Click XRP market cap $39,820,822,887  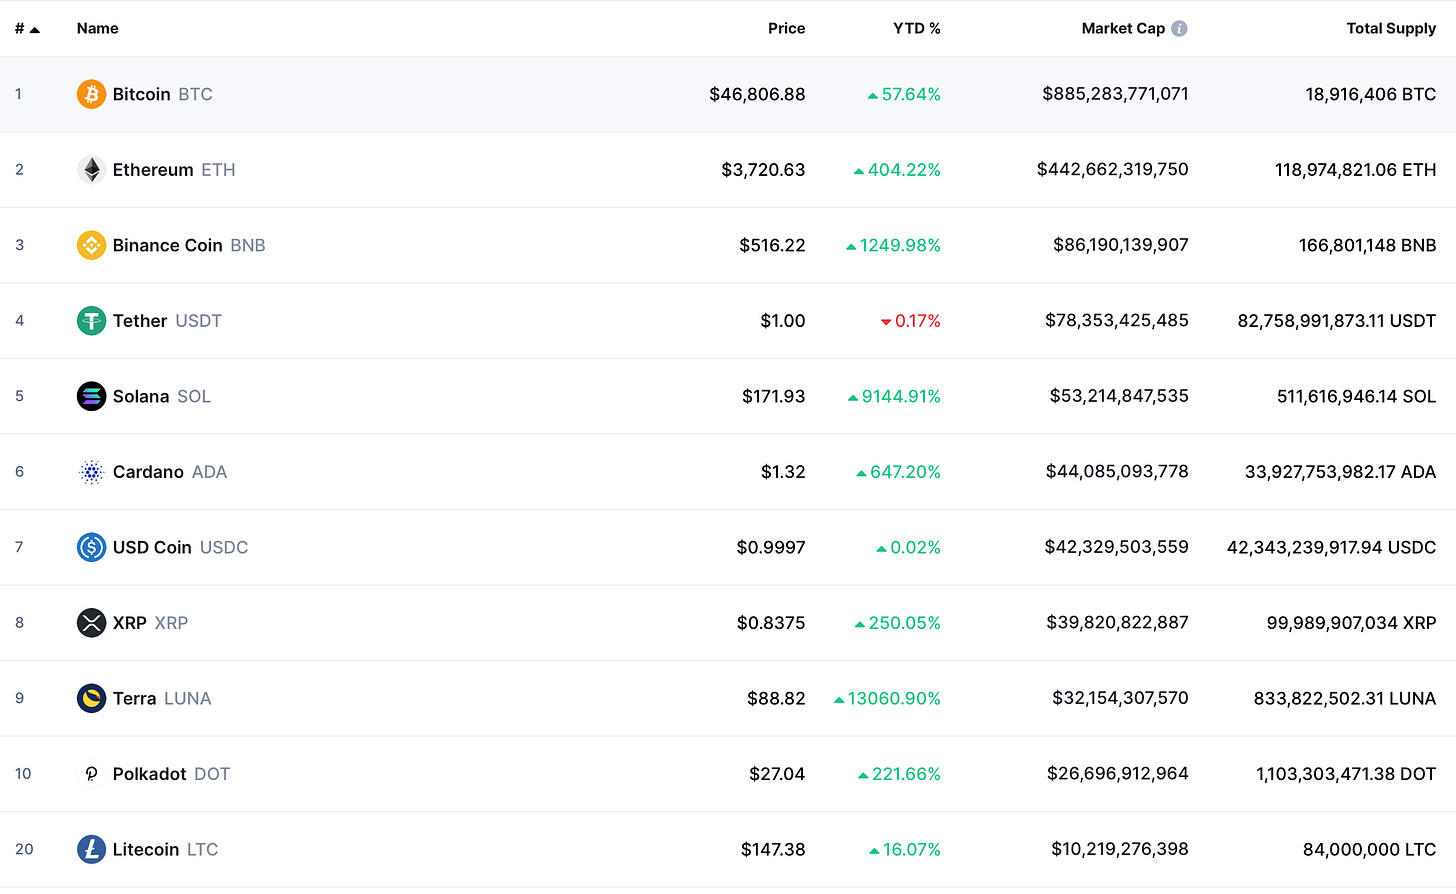click(1118, 623)
